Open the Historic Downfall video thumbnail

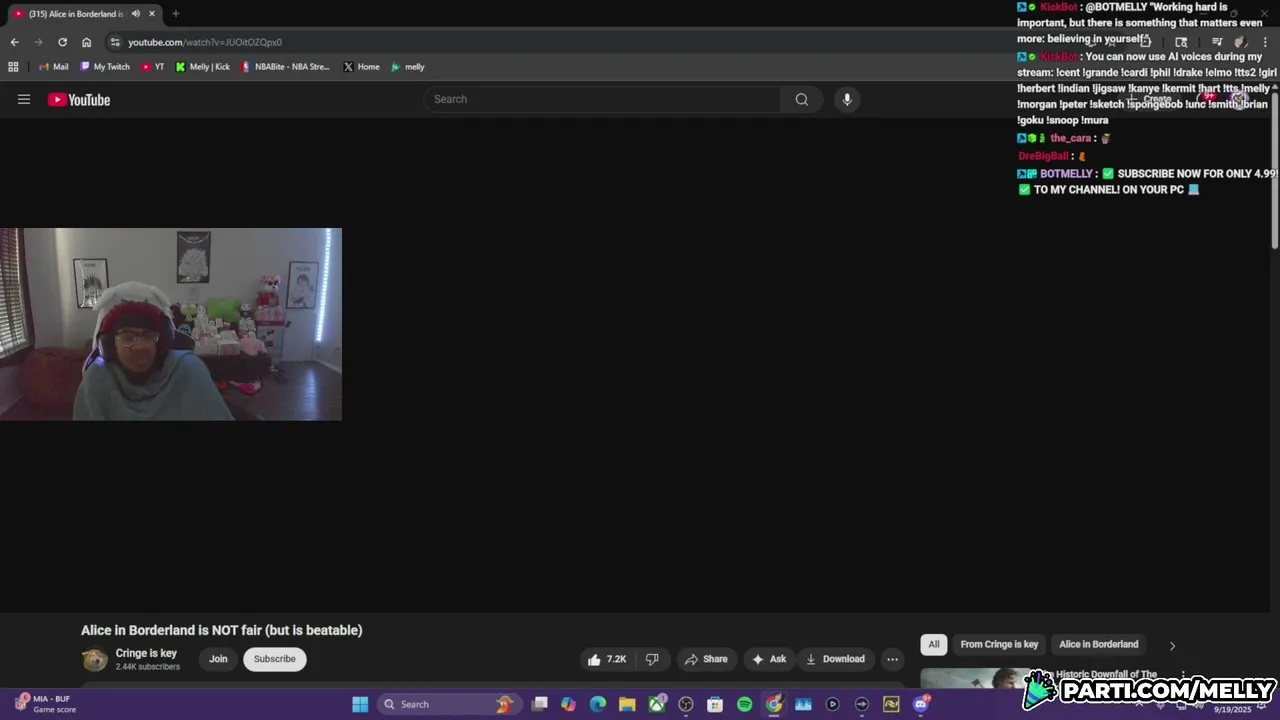(975, 679)
